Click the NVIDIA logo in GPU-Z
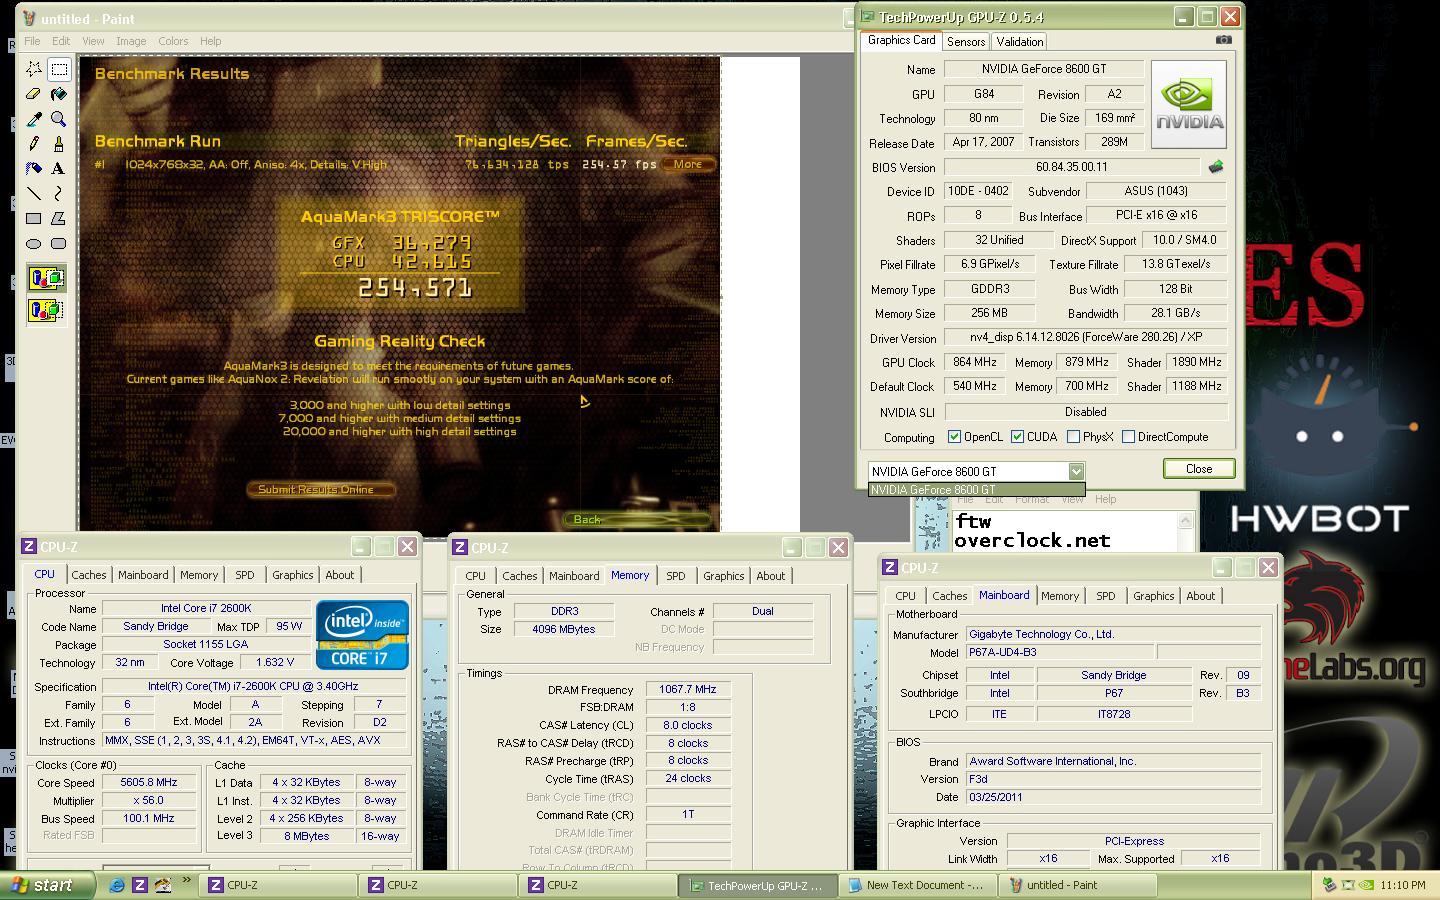 (1189, 105)
